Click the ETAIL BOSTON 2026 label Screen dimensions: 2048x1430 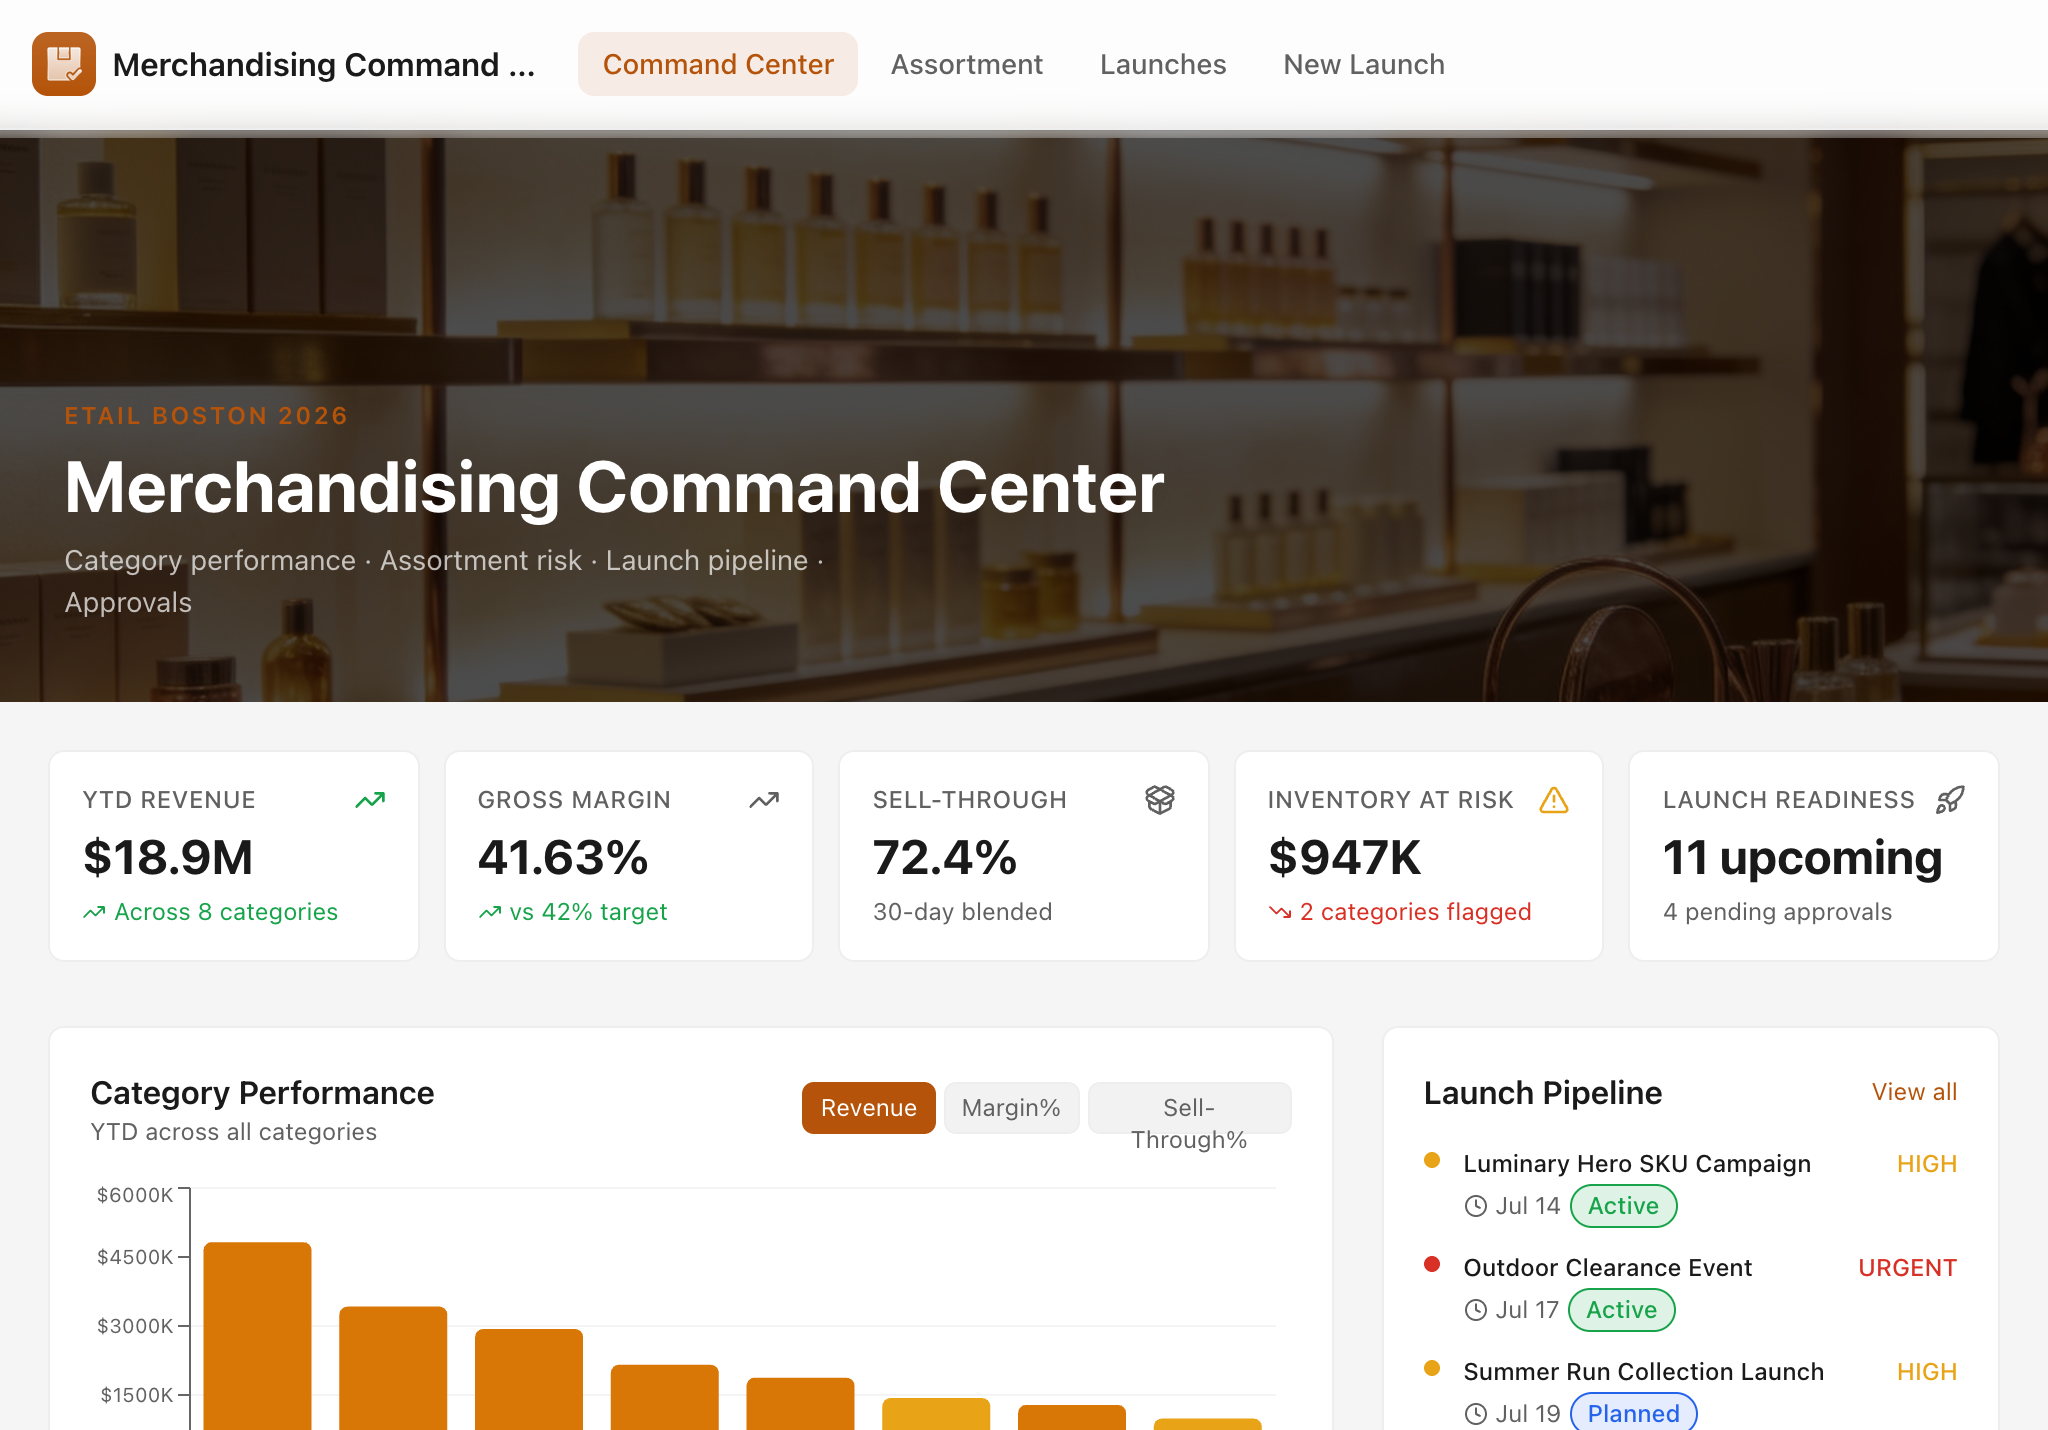[x=206, y=416]
